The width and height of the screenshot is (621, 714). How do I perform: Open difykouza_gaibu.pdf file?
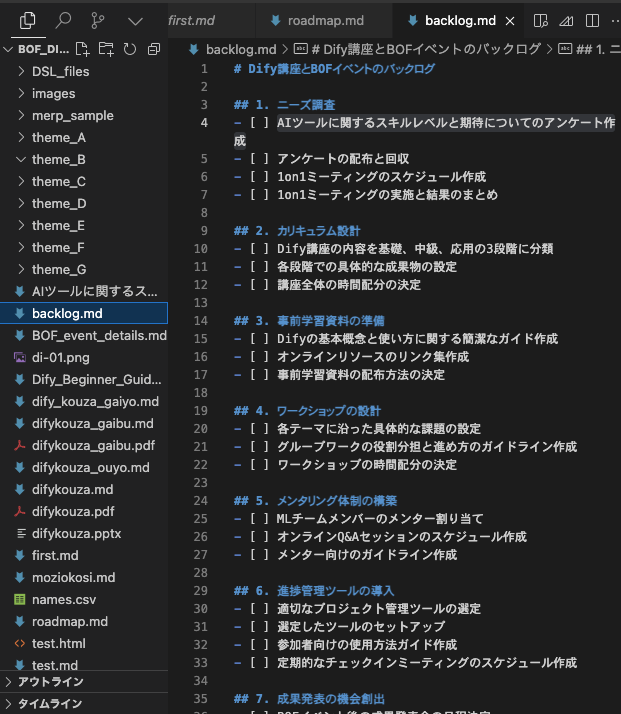84,445
